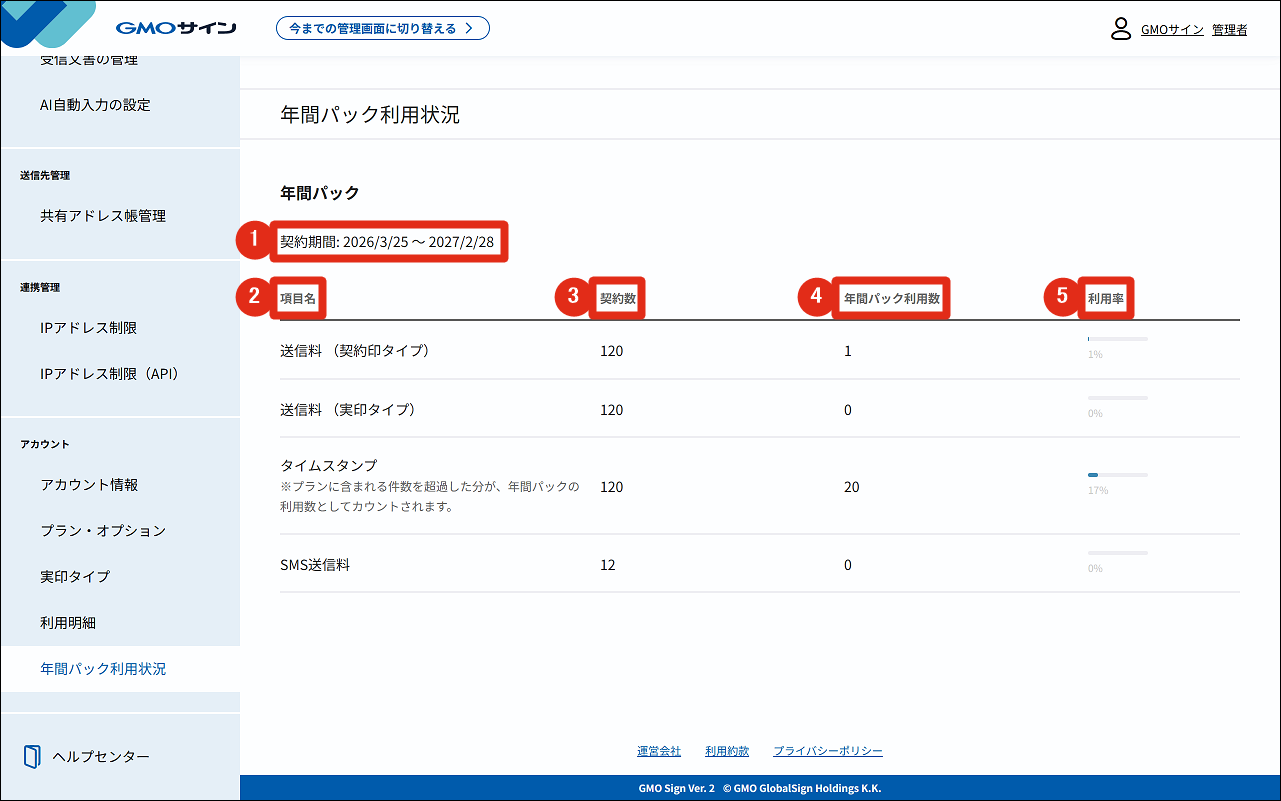Open the ヘルプセンター link
1281x801 pixels.
(101, 757)
